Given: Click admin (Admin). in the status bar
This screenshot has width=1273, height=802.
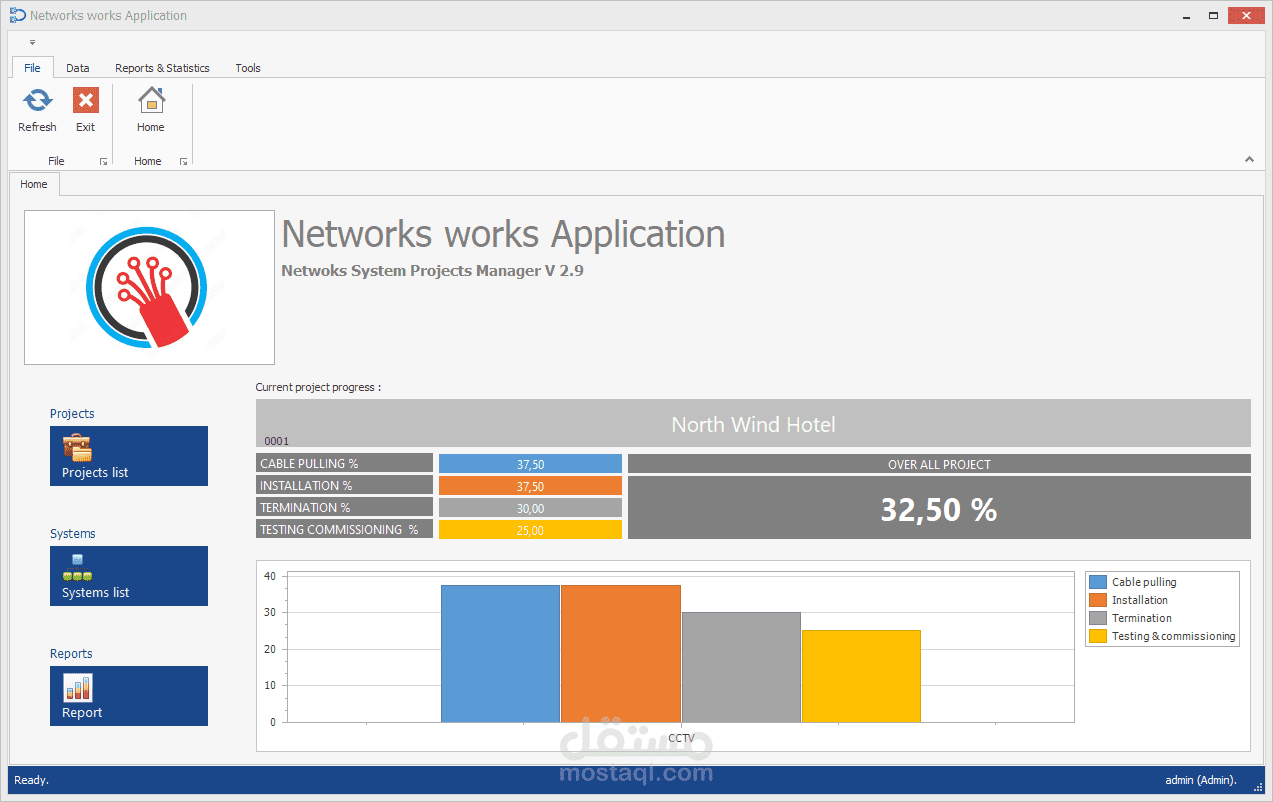Looking at the screenshot, I should (1201, 780).
